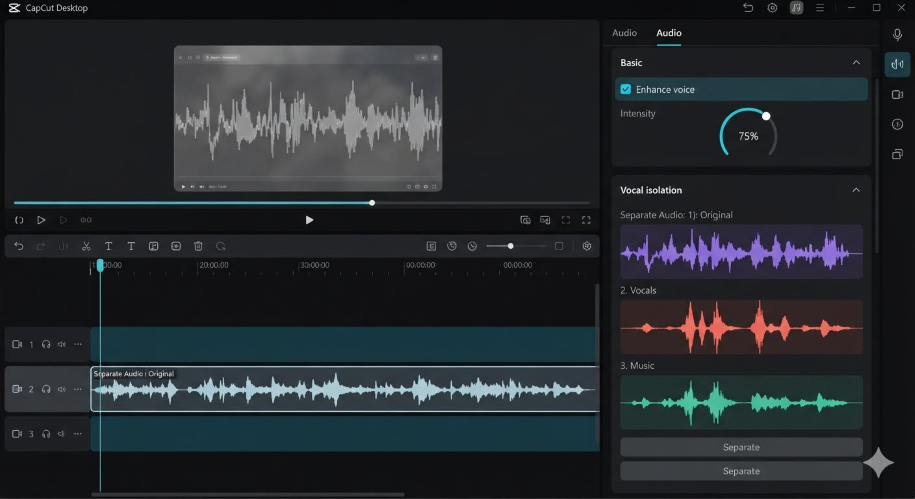Collapse the Vocal isolation section
Screen dimensions: 915x499
point(856,190)
